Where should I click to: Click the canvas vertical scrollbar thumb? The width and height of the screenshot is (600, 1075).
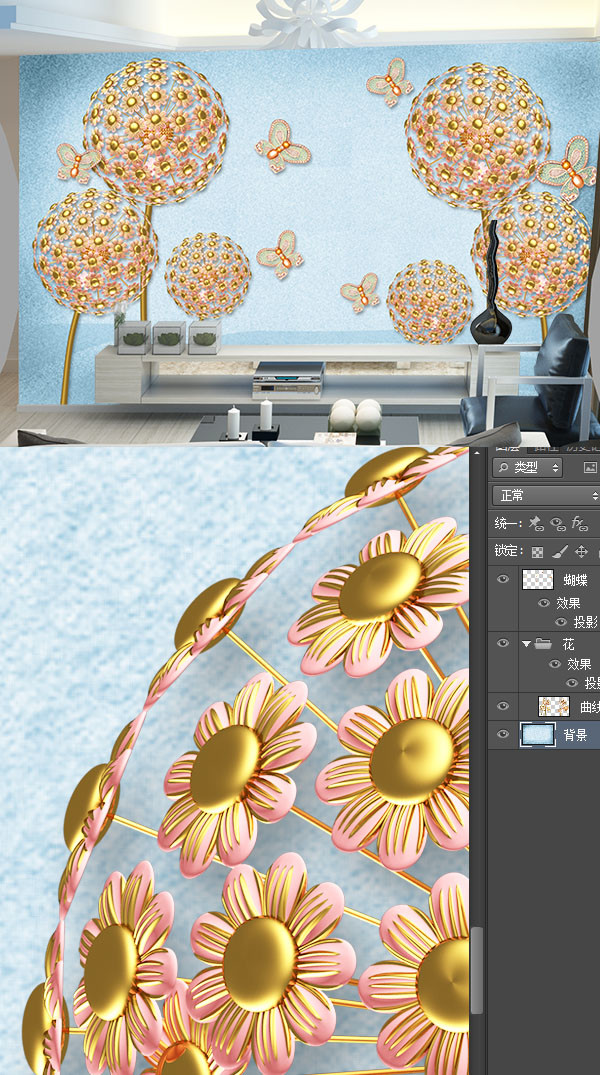(476, 970)
